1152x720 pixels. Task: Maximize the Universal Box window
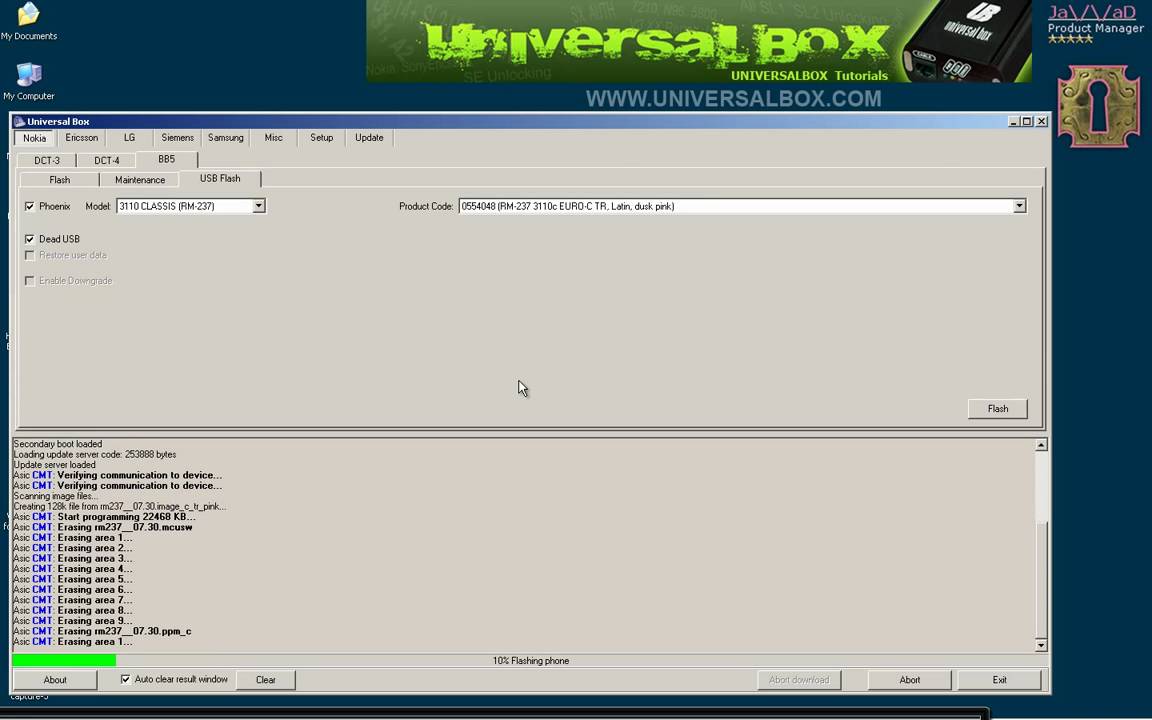tap(1027, 121)
